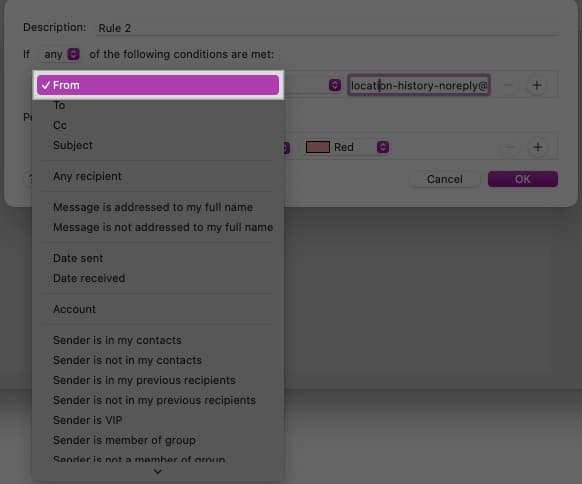Add an action with the plus beside Red

coord(537,147)
